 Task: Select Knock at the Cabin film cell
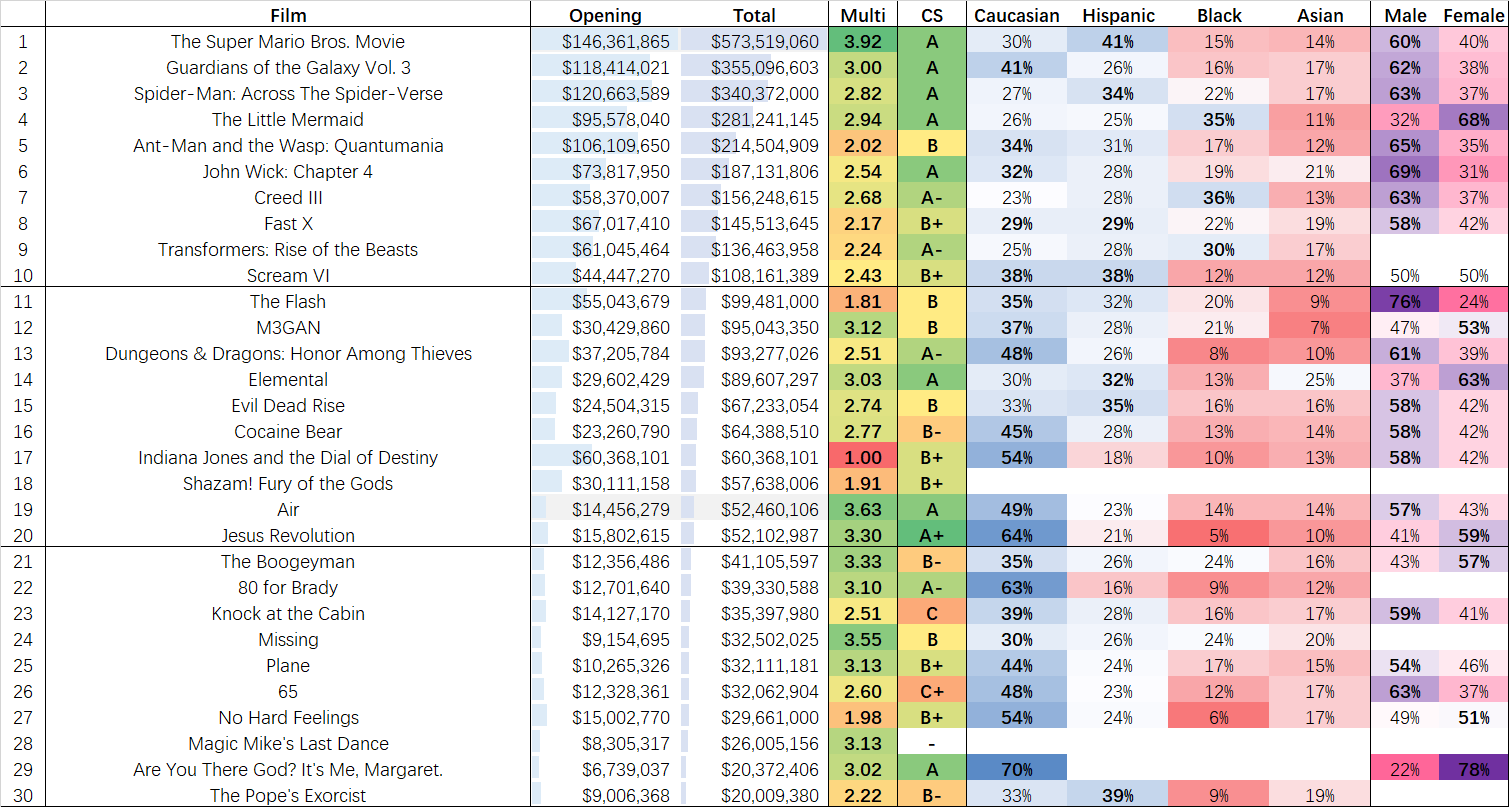point(288,614)
